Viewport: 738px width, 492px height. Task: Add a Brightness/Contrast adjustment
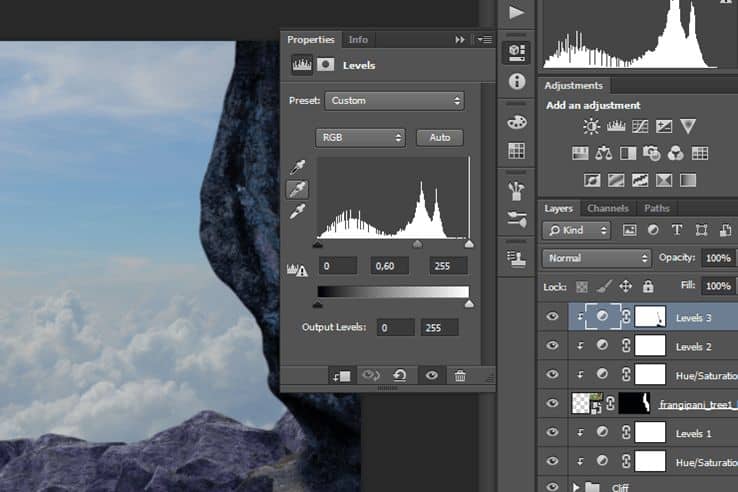[591, 126]
